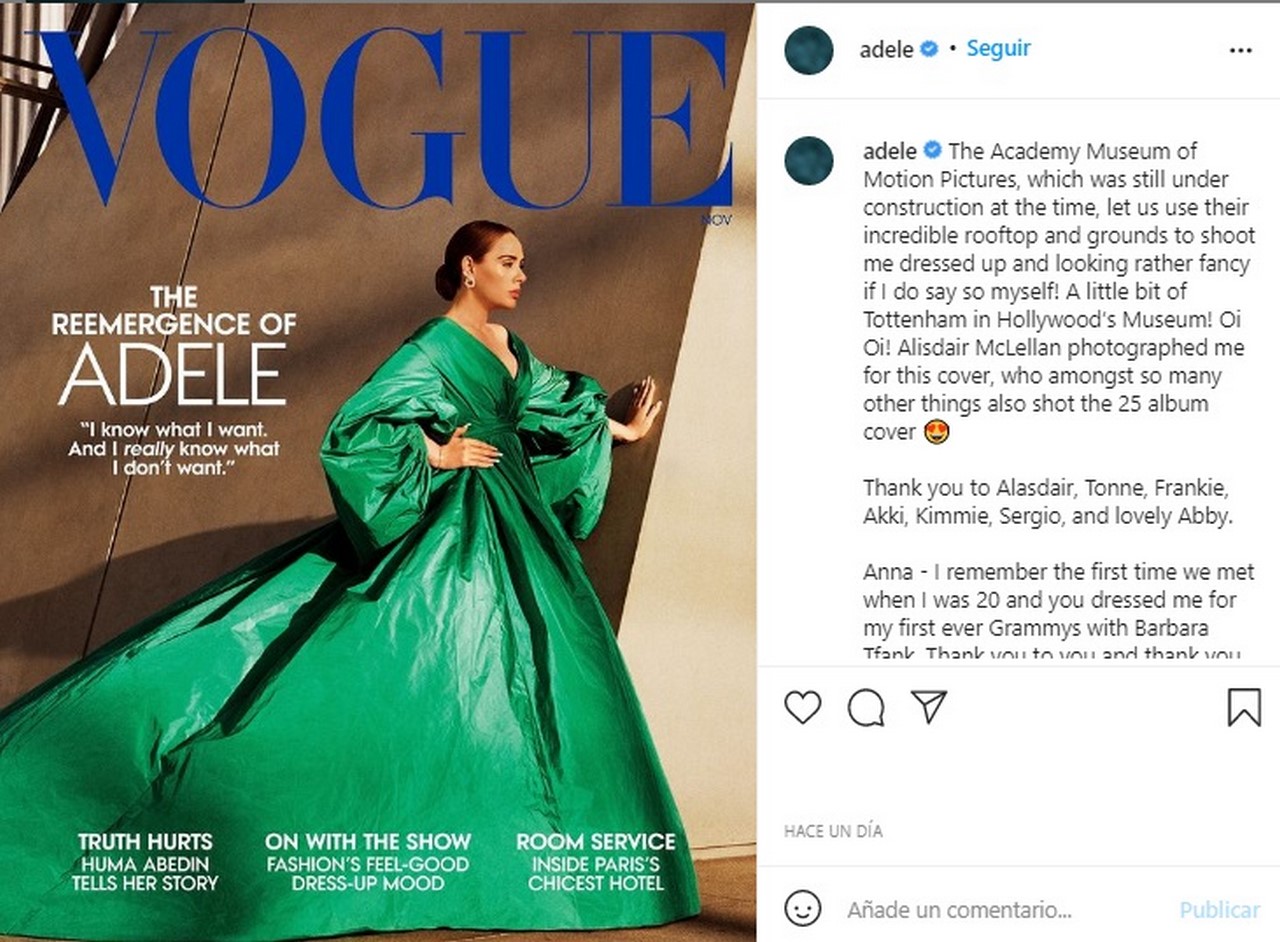This screenshot has height=942, width=1280.
Task: Click the verified badge in the caption
Action: tap(932, 151)
